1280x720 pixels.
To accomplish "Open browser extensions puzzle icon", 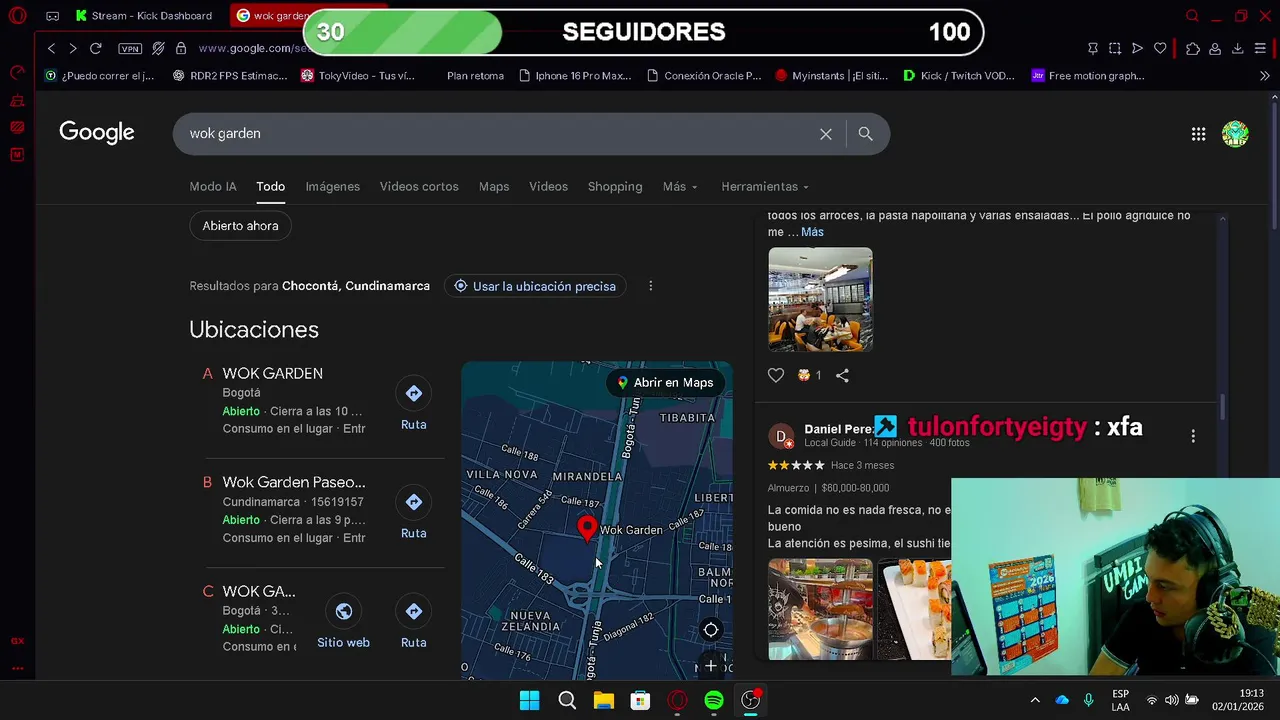I will (1193, 48).
